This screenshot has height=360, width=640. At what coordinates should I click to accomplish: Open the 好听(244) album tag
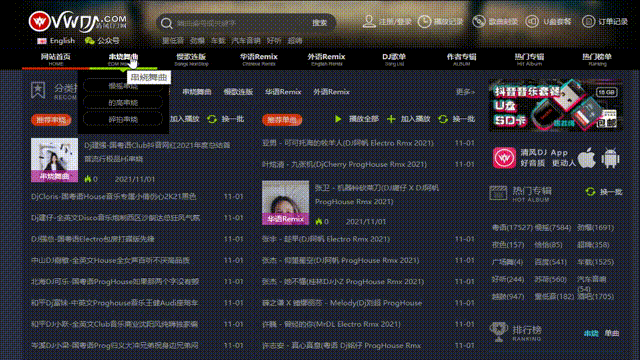coord(508,279)
